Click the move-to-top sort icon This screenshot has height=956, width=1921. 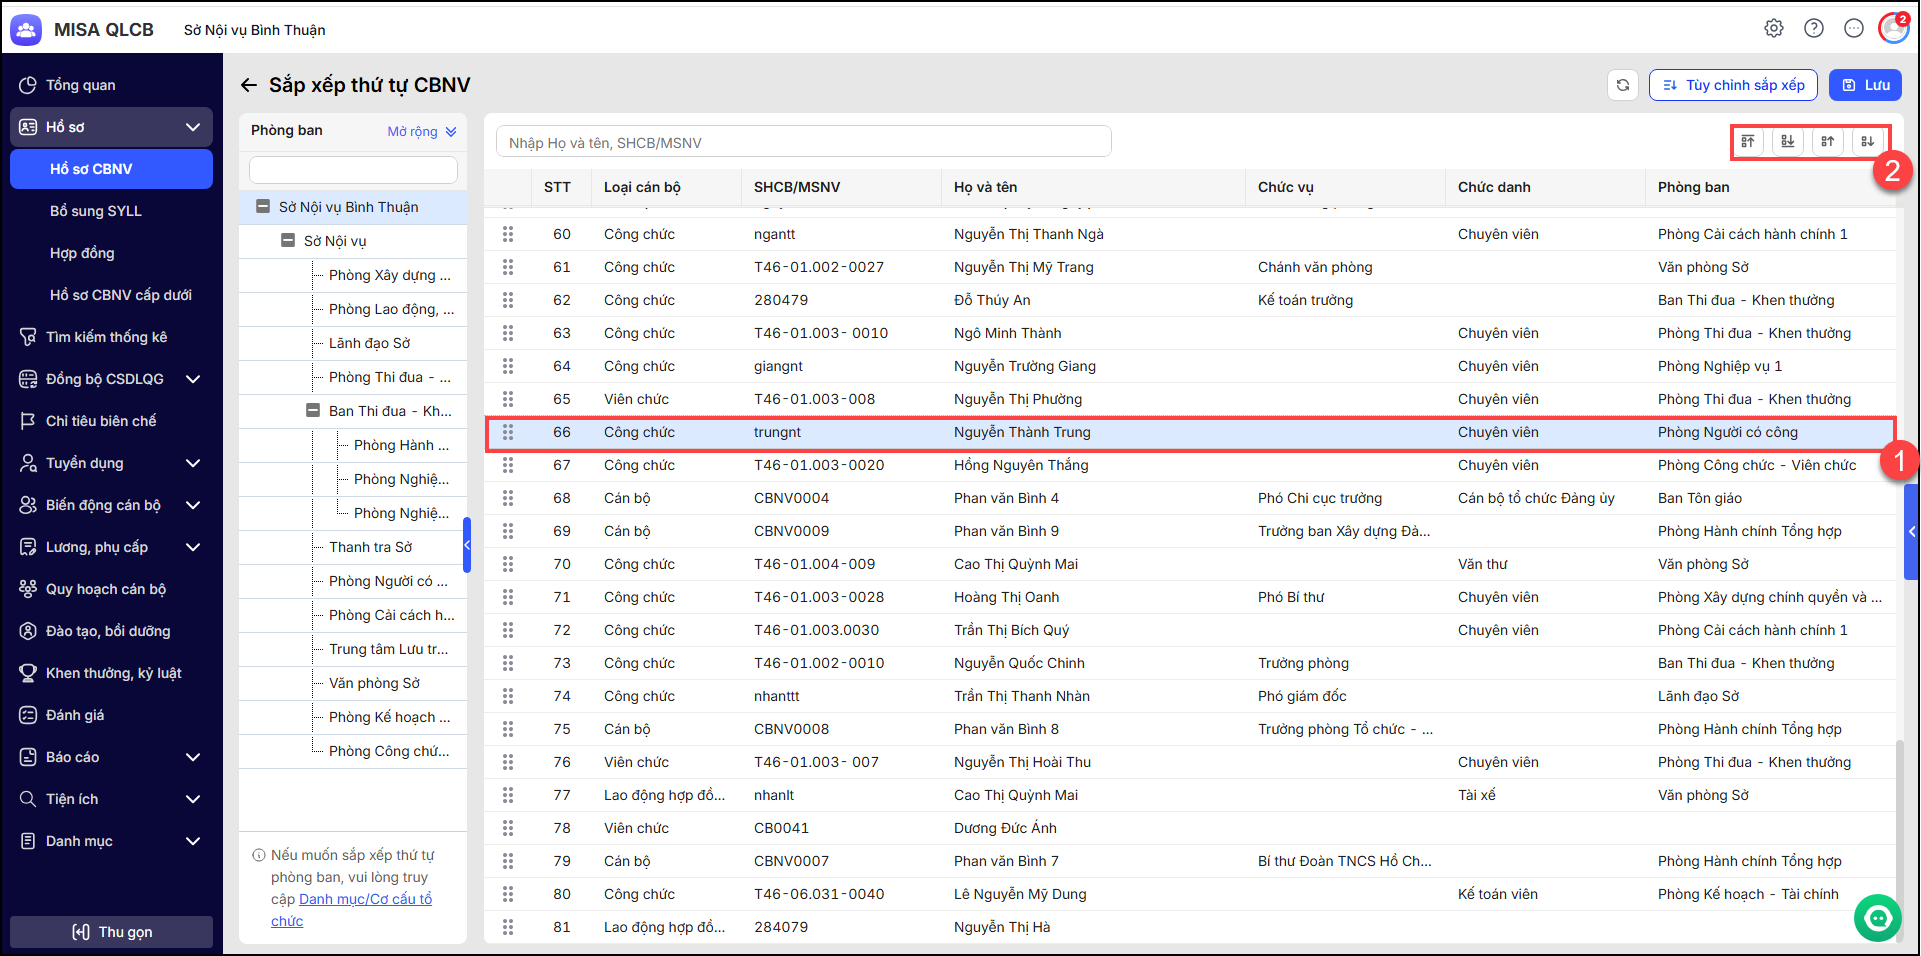[x=1748, y=141]
